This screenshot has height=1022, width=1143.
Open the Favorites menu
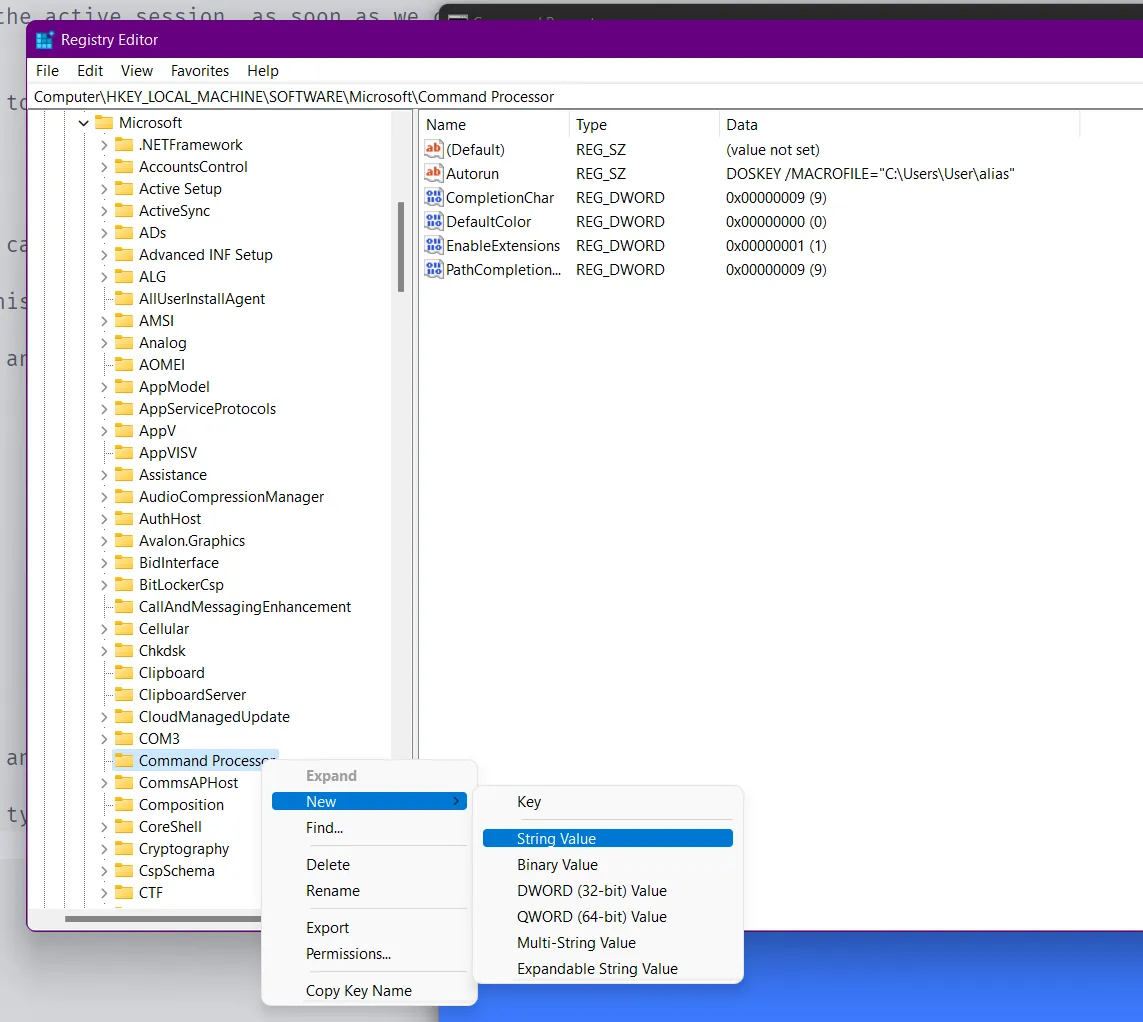pyautogui.click(x=200, y=71)
